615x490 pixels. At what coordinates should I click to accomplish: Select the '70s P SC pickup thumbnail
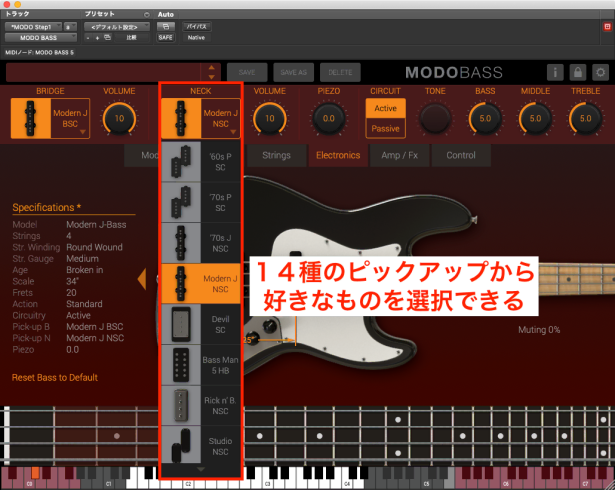tap(181, 202)
